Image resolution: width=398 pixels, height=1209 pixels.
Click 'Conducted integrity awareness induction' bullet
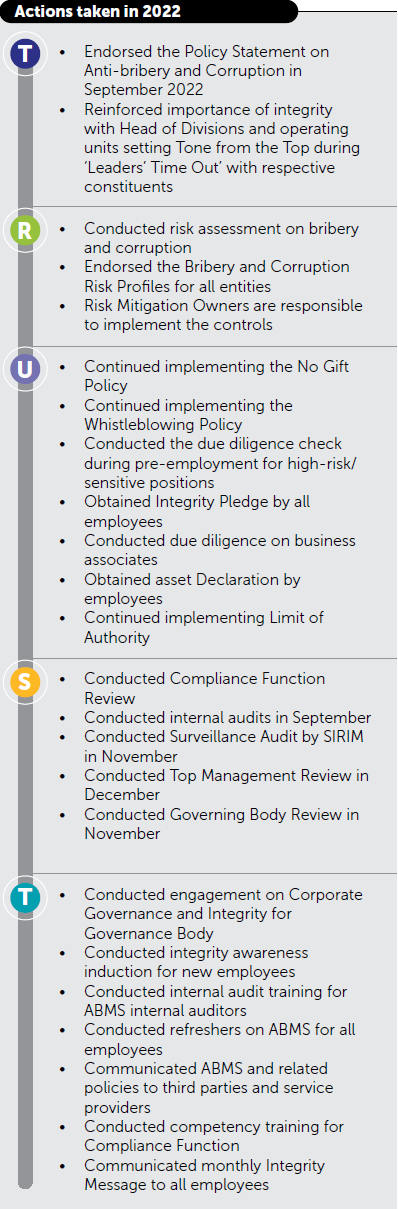(197, 962)
